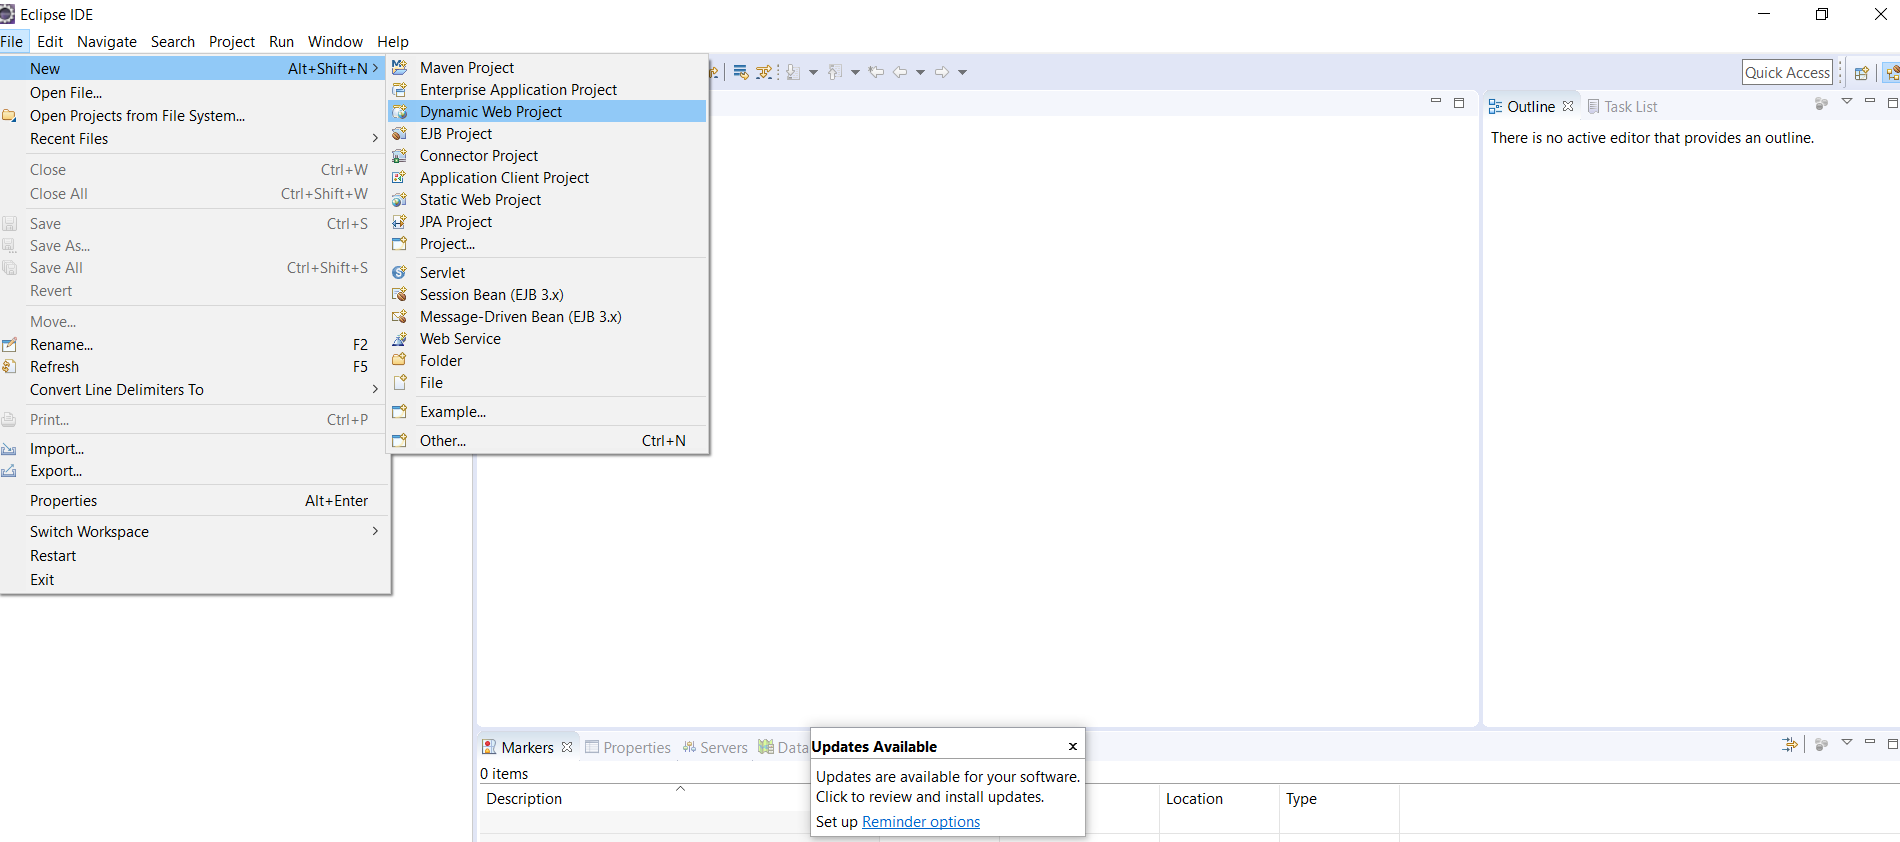The height and width of the screenshot is (842, 1900).
Task: Click the Web Service icon in the submenu
Action: [400, 339]
